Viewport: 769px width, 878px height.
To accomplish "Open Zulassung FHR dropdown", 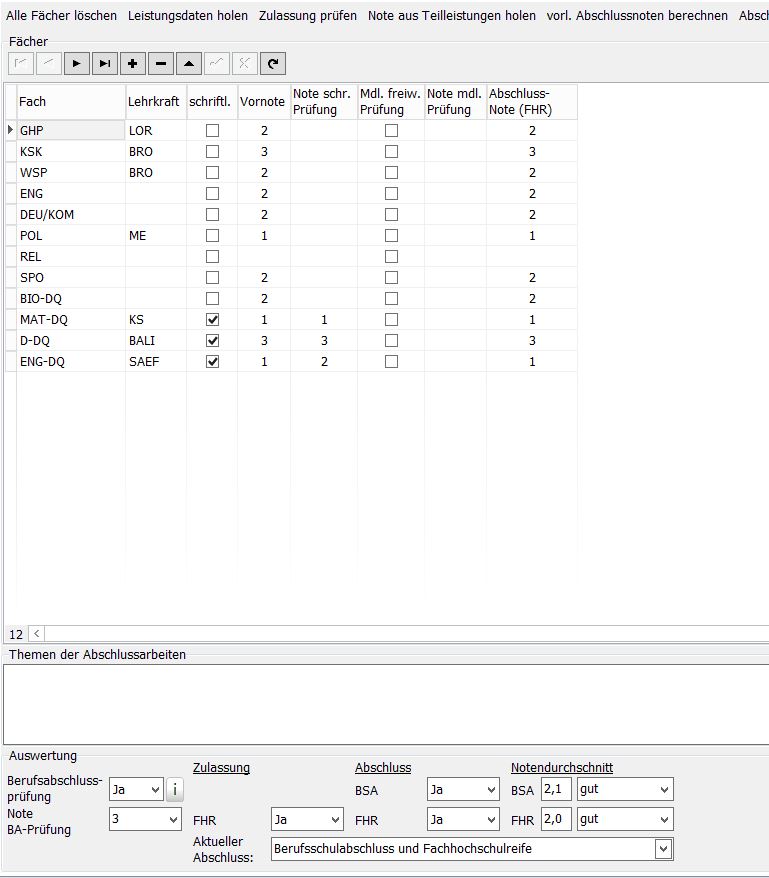I will [307, 820].
